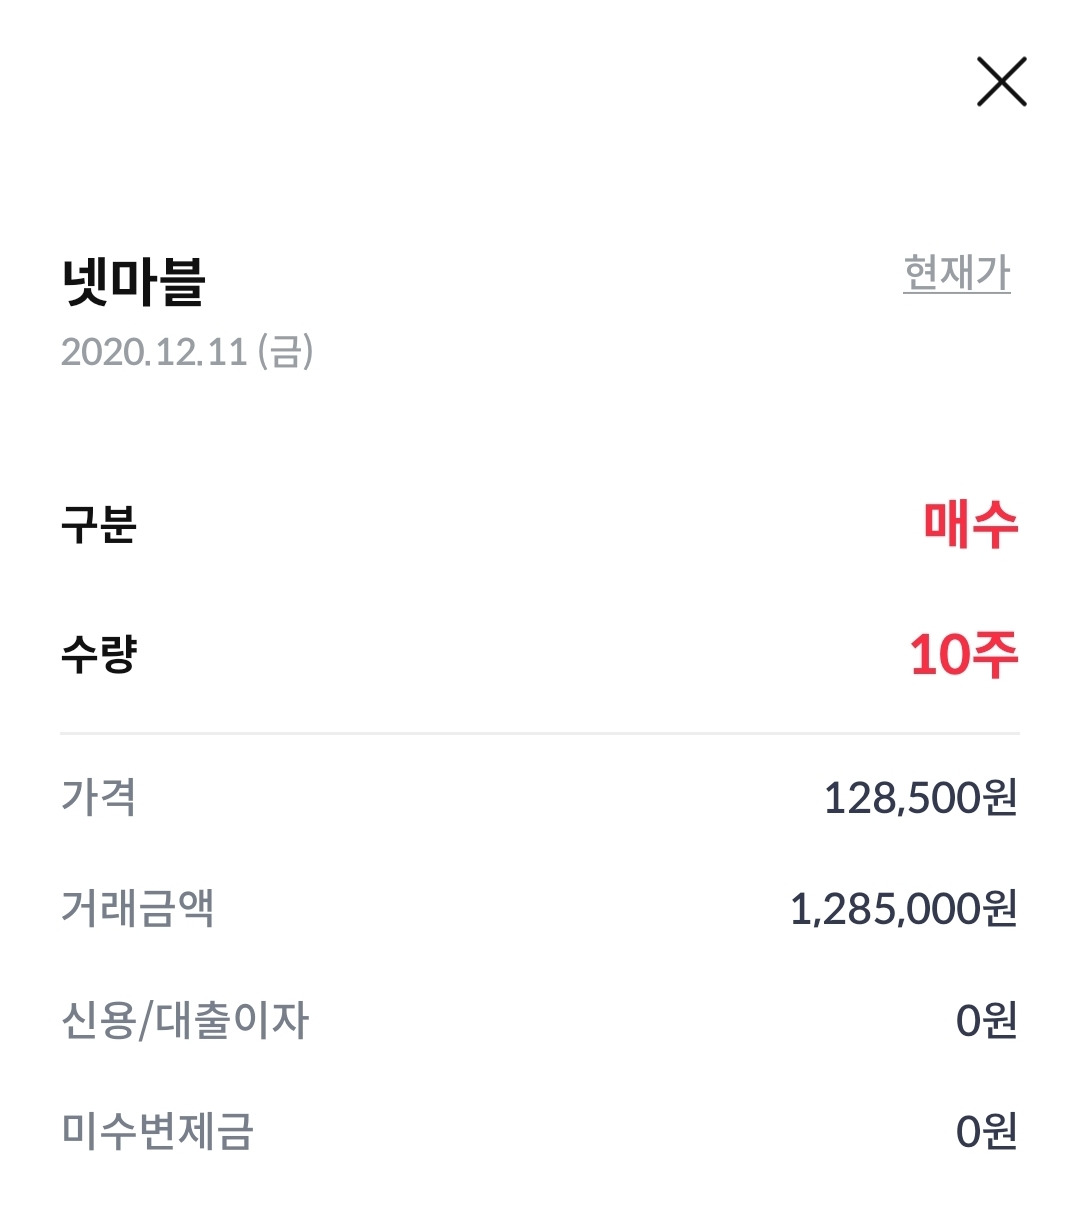Click the 가격 price label
Screen dimensions: 1080x1208
[x=98, y=797]
